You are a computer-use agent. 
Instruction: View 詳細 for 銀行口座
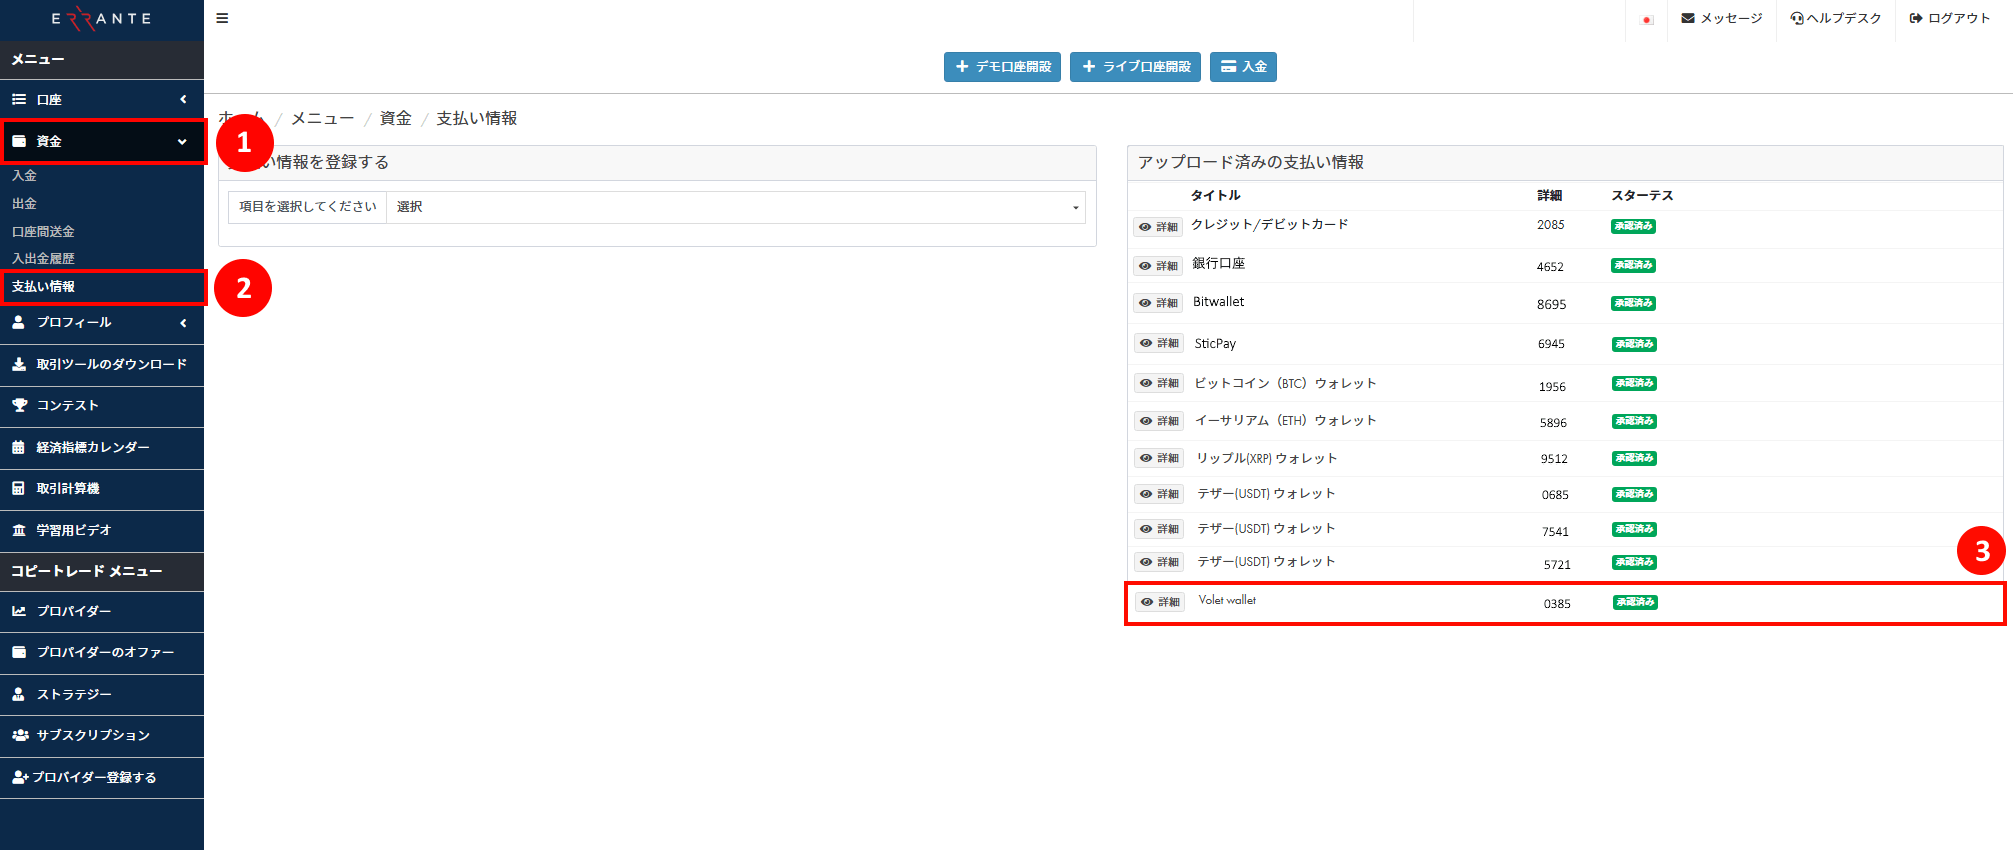[x=1158, y=266]
